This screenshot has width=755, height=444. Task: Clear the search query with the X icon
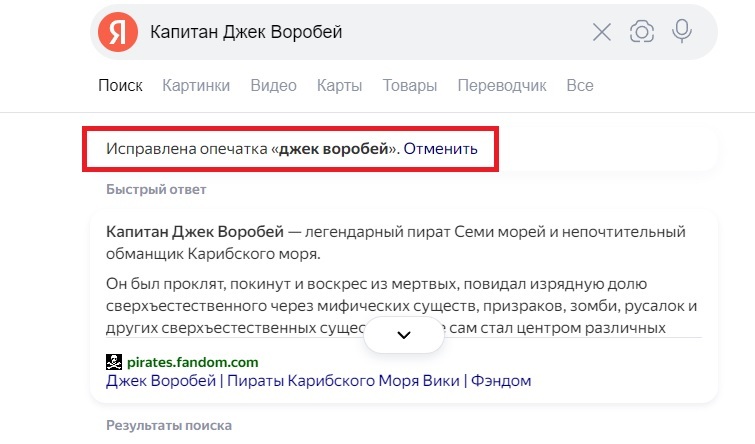(602, 32)
